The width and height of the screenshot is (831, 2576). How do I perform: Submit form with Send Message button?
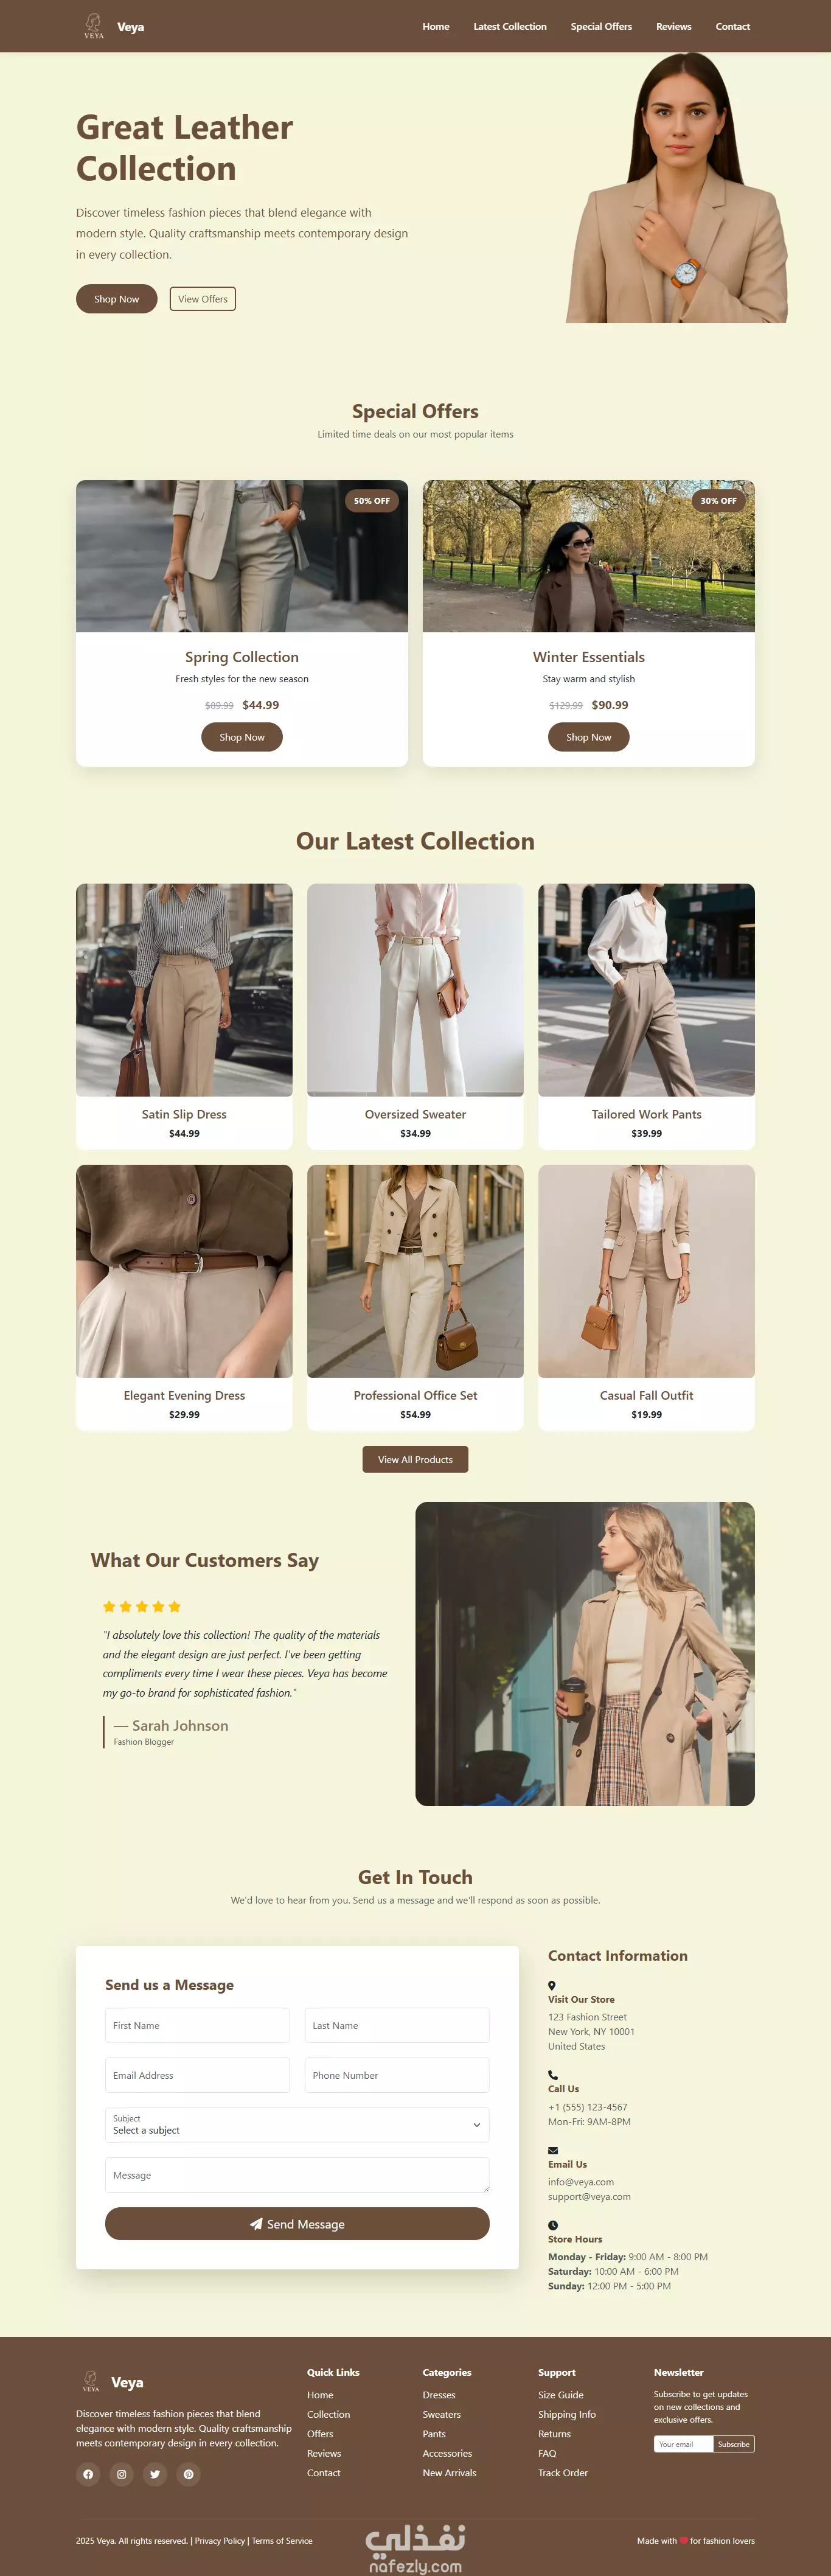297,2224
